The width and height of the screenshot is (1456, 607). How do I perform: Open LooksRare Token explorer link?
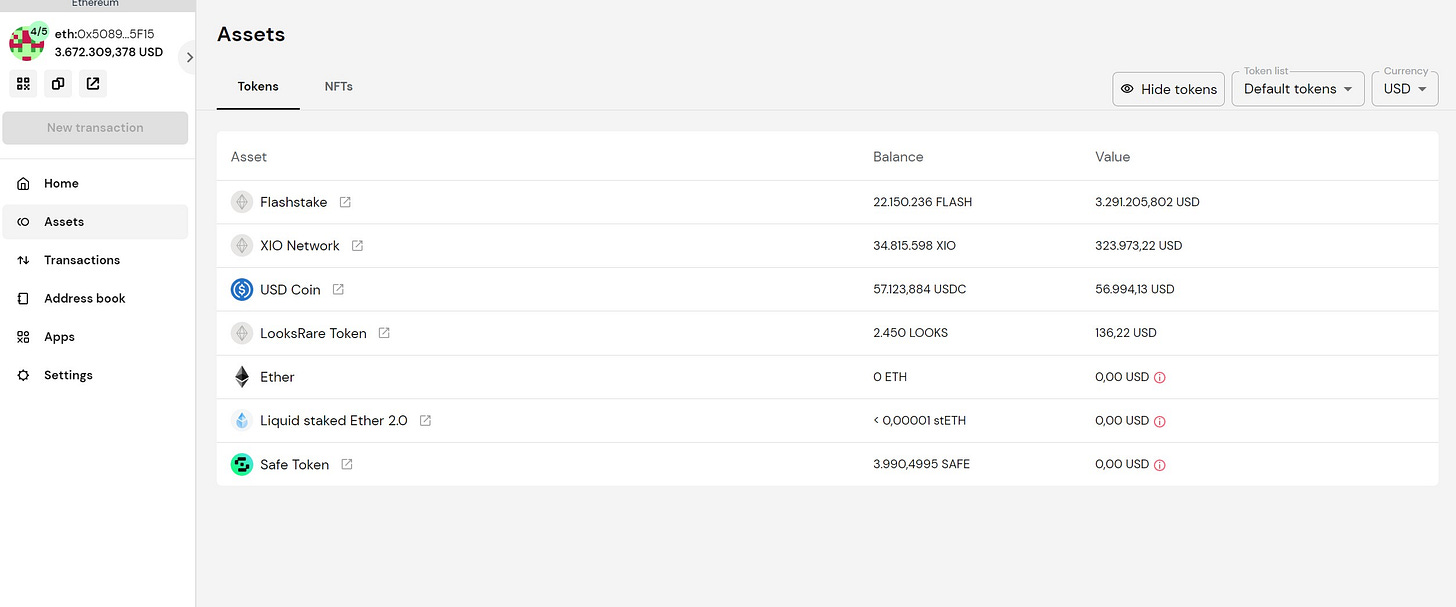pyautogui.click(x=384, y=333)
